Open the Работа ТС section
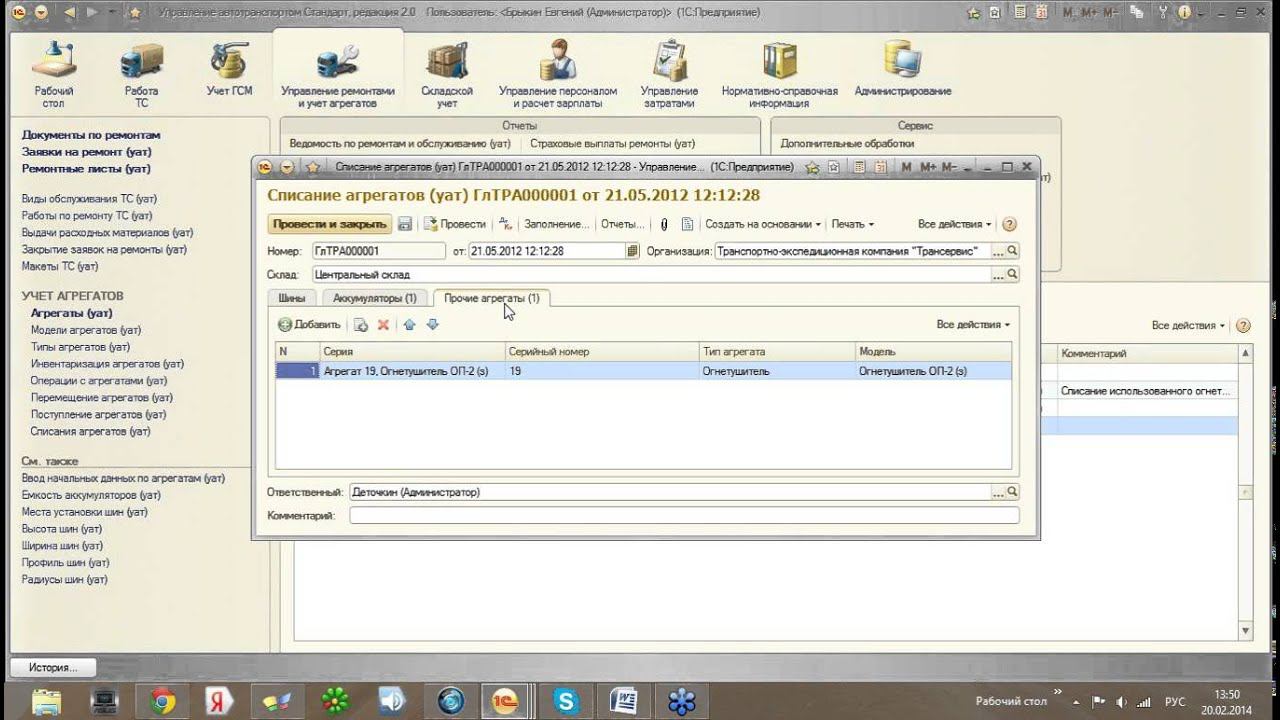Viewport: 1280px width, 720px height. click(x=141, y=75)
